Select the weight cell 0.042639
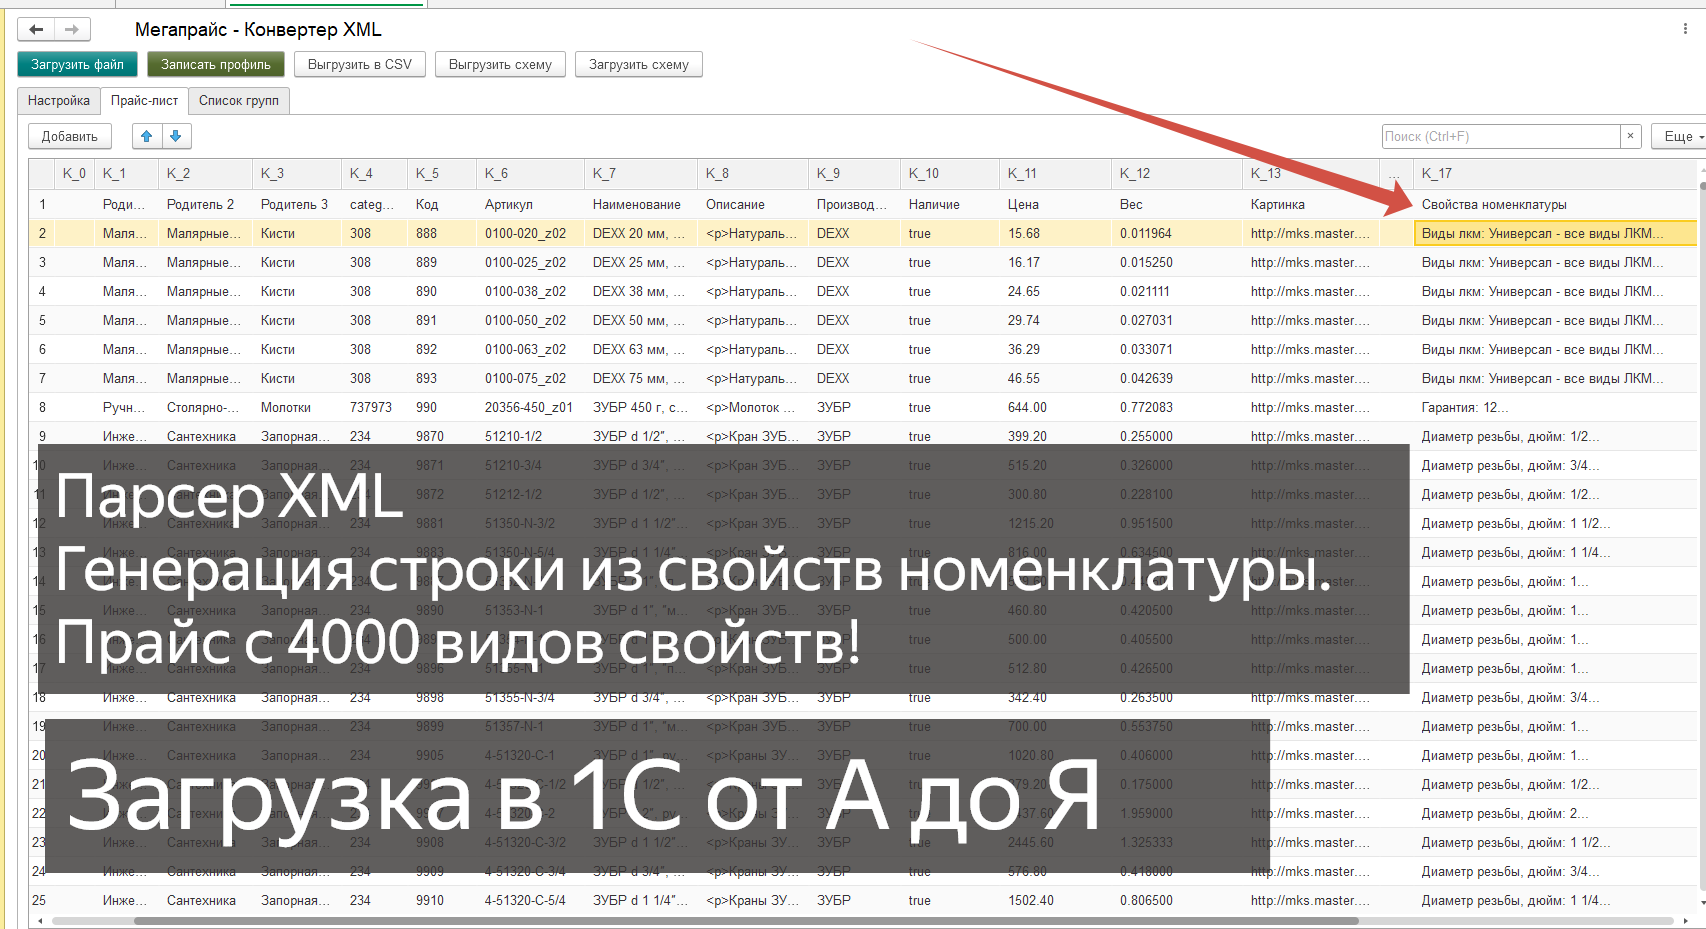 (x=1178, y=378)
